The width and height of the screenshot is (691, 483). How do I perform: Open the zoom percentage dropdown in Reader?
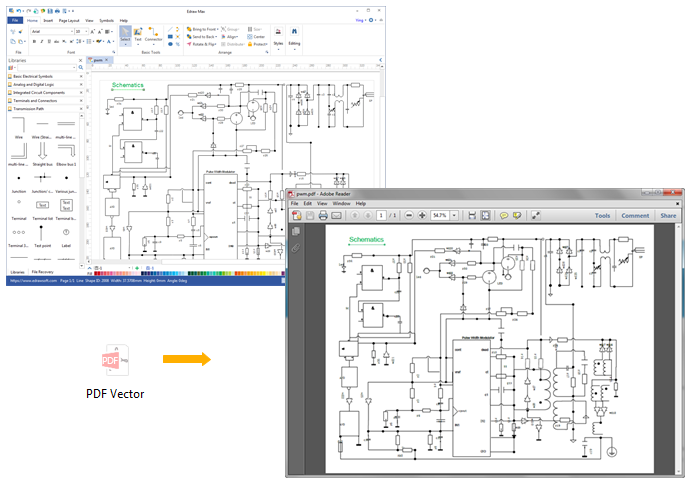tap(455, 215)
